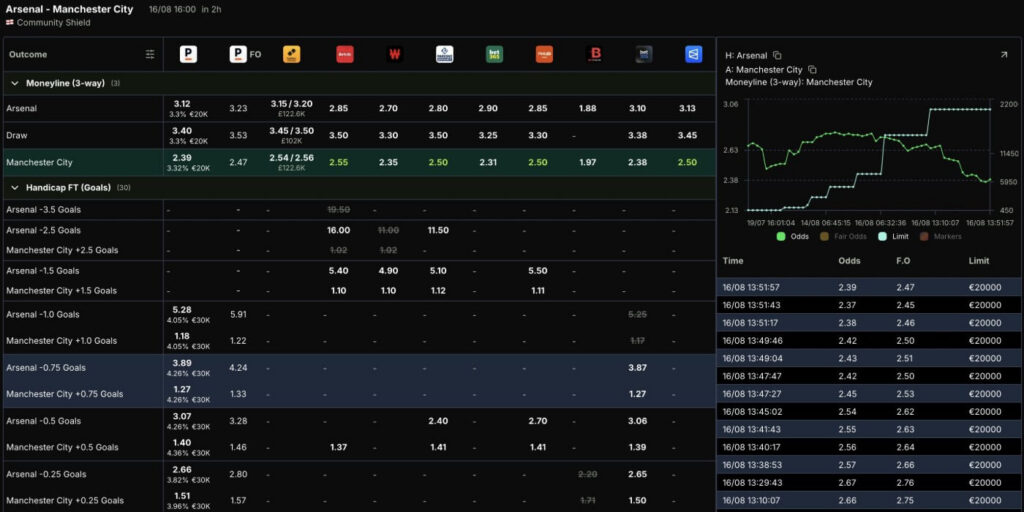Image resolution: width=1024 pixels, height=512 pixels.
Task: Click the 1.88 Arsenal odds cell
Action: tap(588, 108)
